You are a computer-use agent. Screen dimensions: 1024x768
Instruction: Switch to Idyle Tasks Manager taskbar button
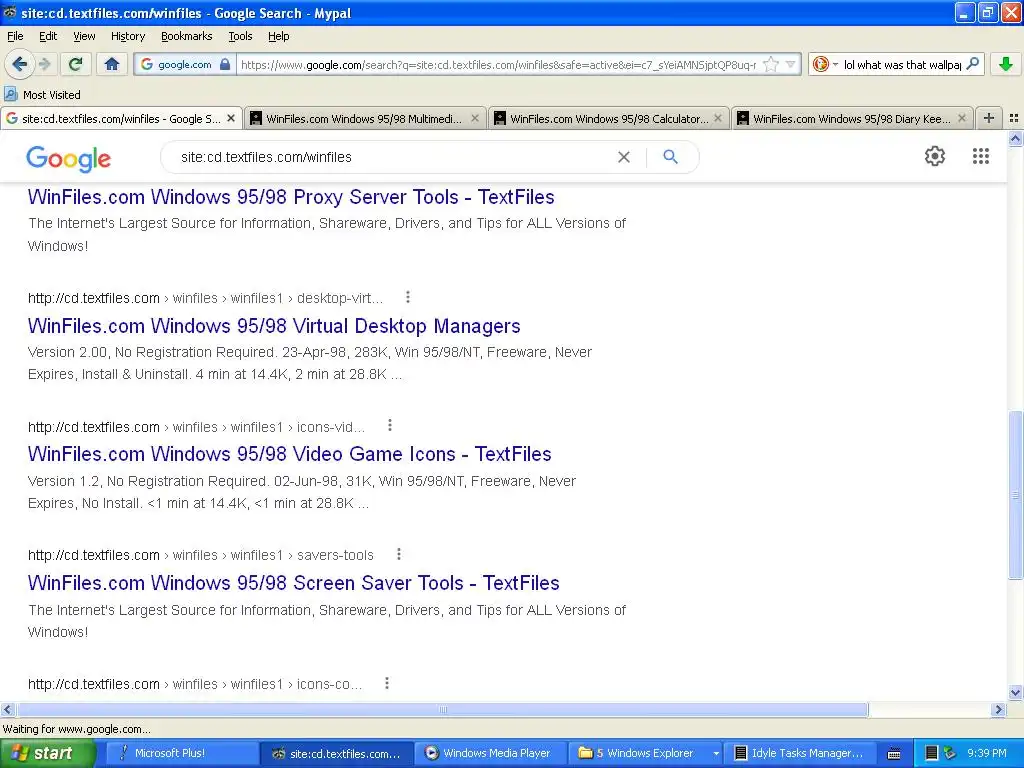(799, 753)
